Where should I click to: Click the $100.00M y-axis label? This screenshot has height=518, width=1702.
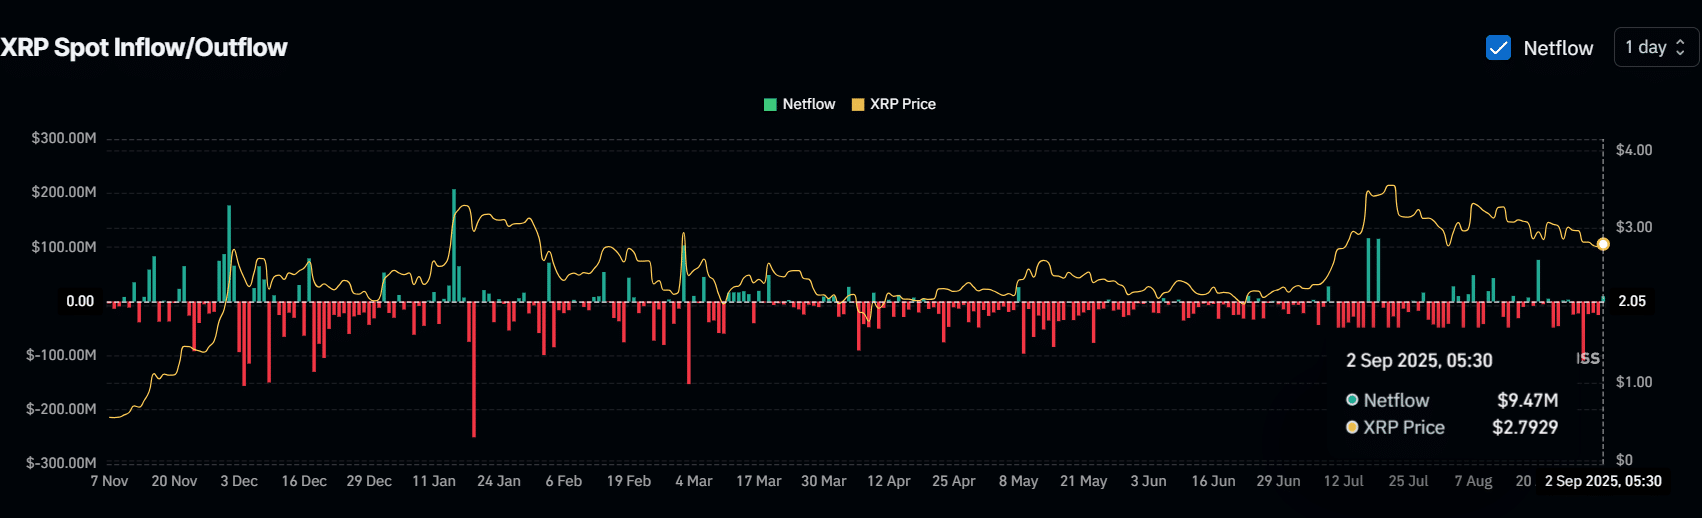pos(64,247)
